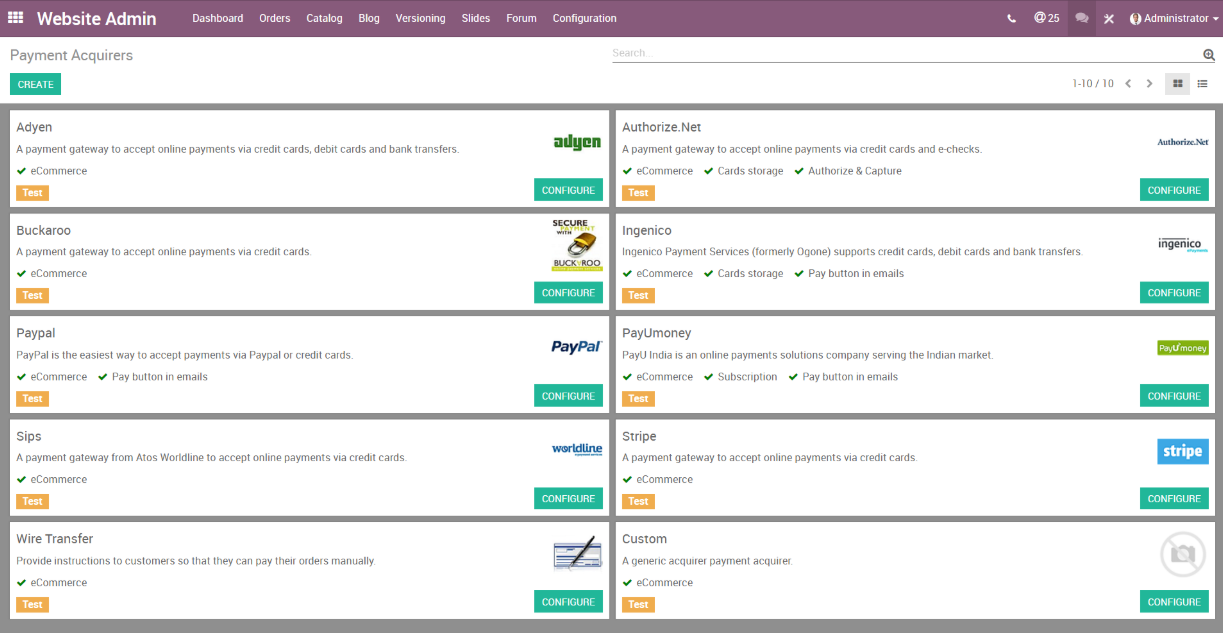This screenshot has width=1223, height=633.
Task: Switch to list view
Action: [1202, 84]
